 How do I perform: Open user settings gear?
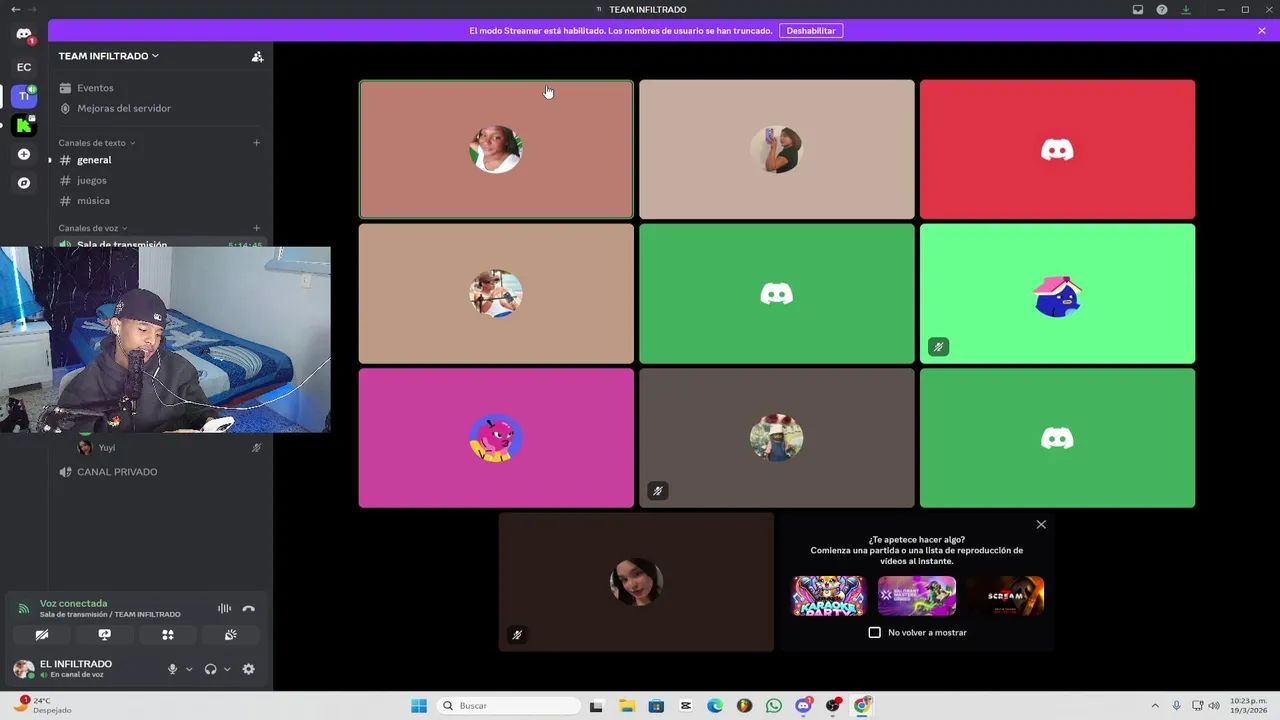249,669
